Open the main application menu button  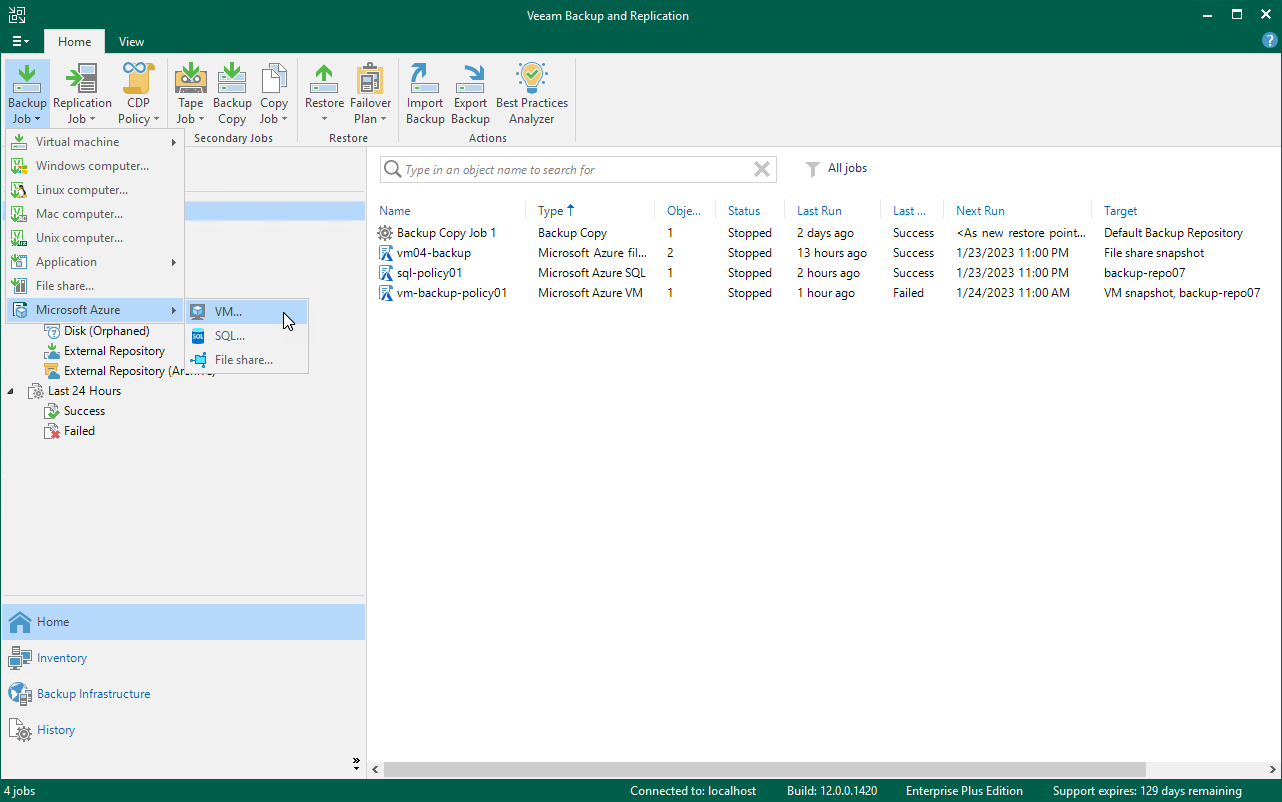coord(20,41)
